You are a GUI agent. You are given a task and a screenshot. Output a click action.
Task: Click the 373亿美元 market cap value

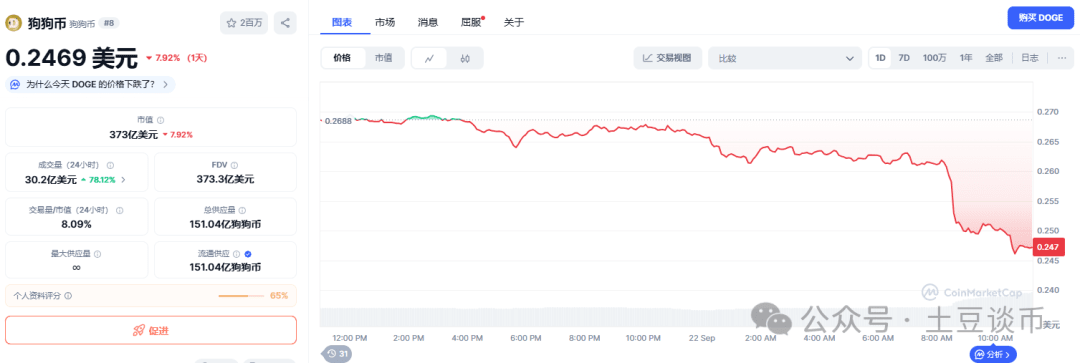[x=133, y=134]
